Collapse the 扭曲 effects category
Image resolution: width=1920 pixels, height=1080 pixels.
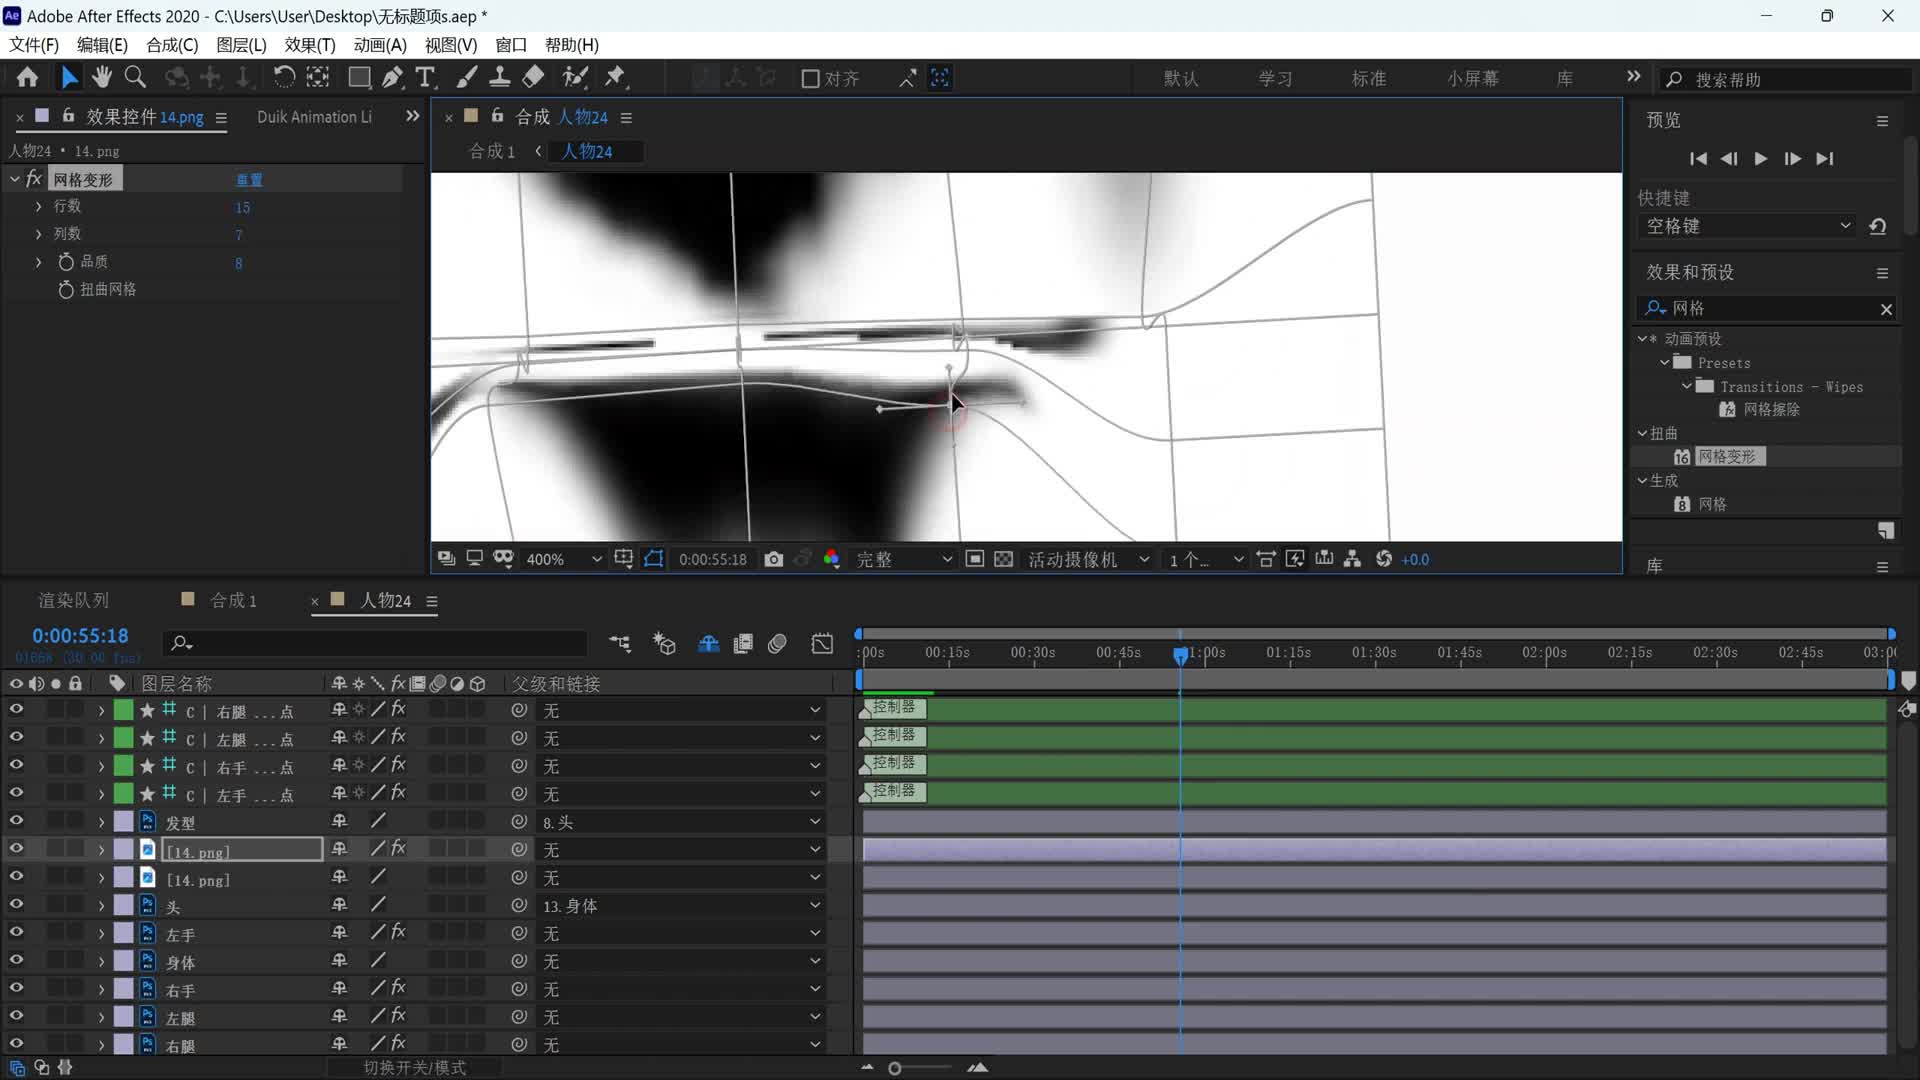click(x=1642, y=433)
